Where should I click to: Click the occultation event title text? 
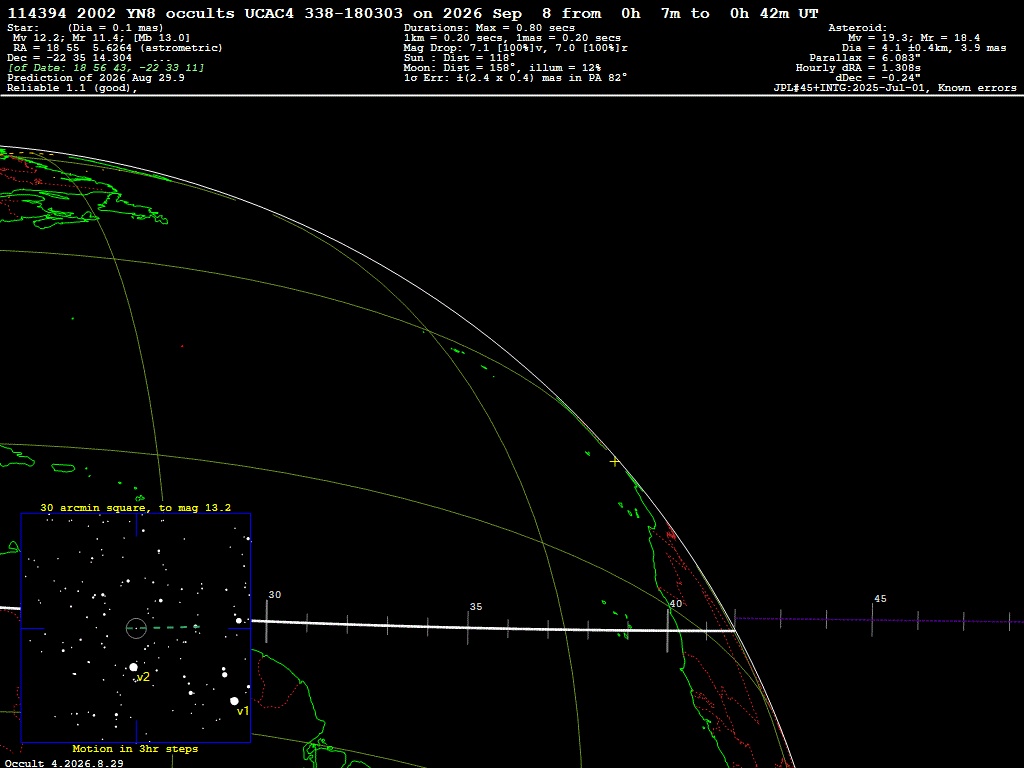point(413,13)
